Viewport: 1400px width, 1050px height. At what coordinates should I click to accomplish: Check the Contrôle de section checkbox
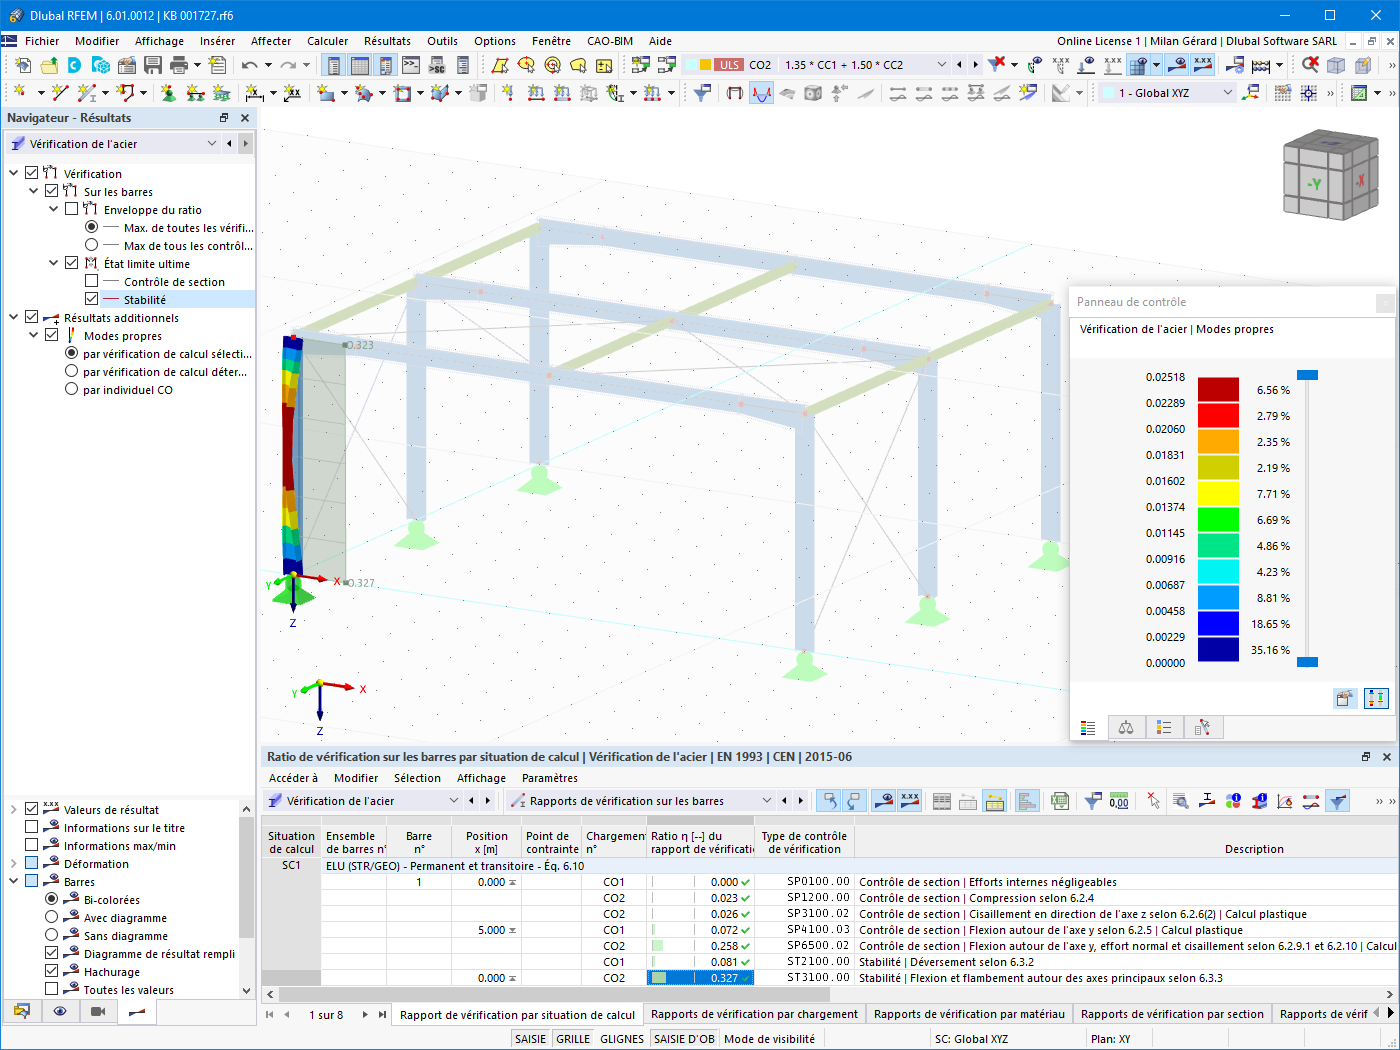coord(92,281)
